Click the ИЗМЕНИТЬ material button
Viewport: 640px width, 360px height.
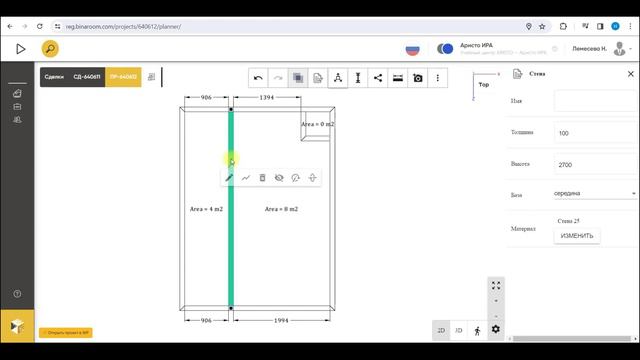pos(577,236)
